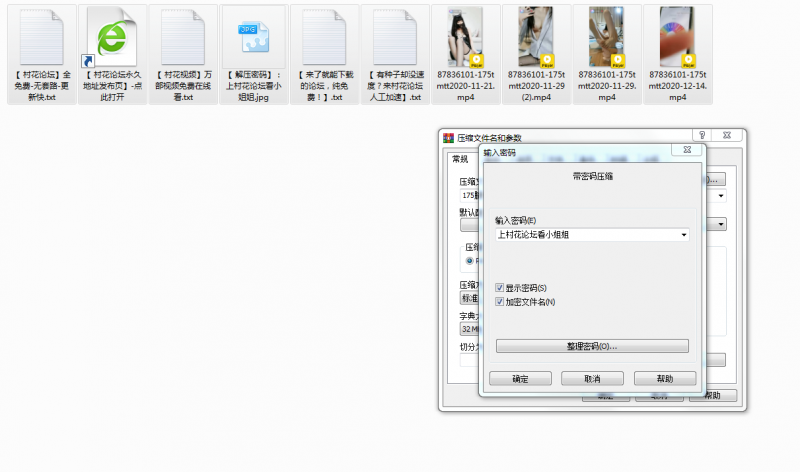Image resolution: width=800 pixels, height=472 pixels.
Task: Select the mtt2020-12-14.mp4 video thumbnail
Action: point(678,37)
